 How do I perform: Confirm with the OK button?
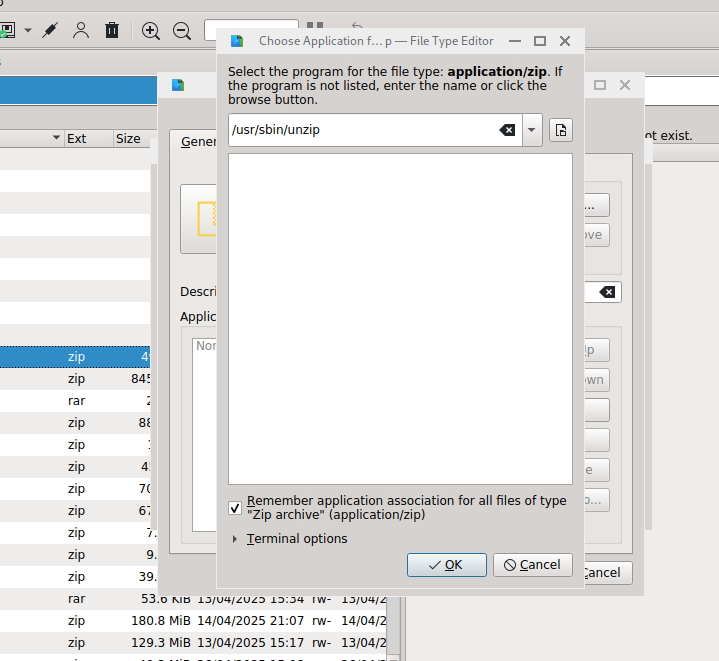(447, 565)
